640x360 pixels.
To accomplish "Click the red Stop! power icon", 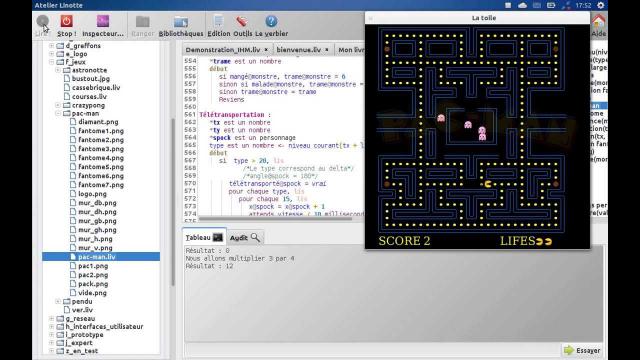I will [67, 21].
